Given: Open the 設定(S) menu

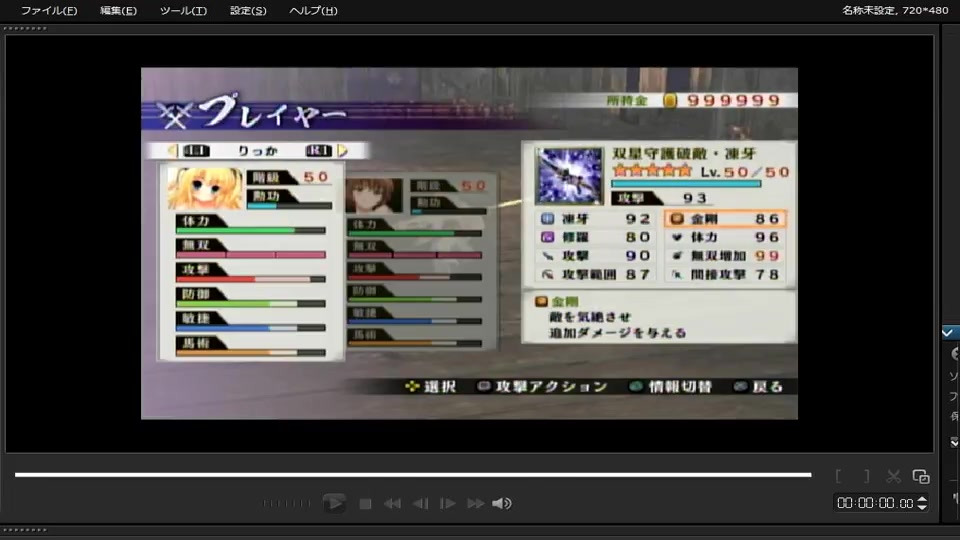Looking at the screenshot, I should pos(248,10).
